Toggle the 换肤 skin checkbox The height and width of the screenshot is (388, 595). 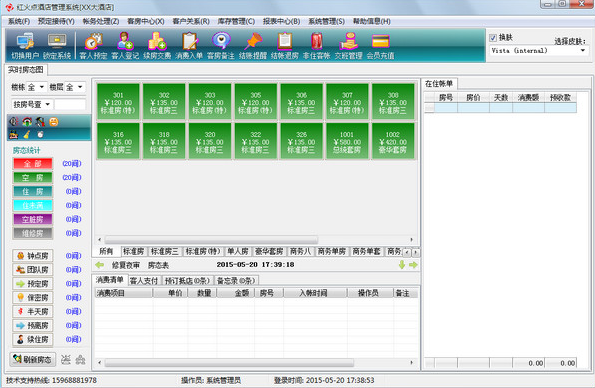tap(493, 38)
